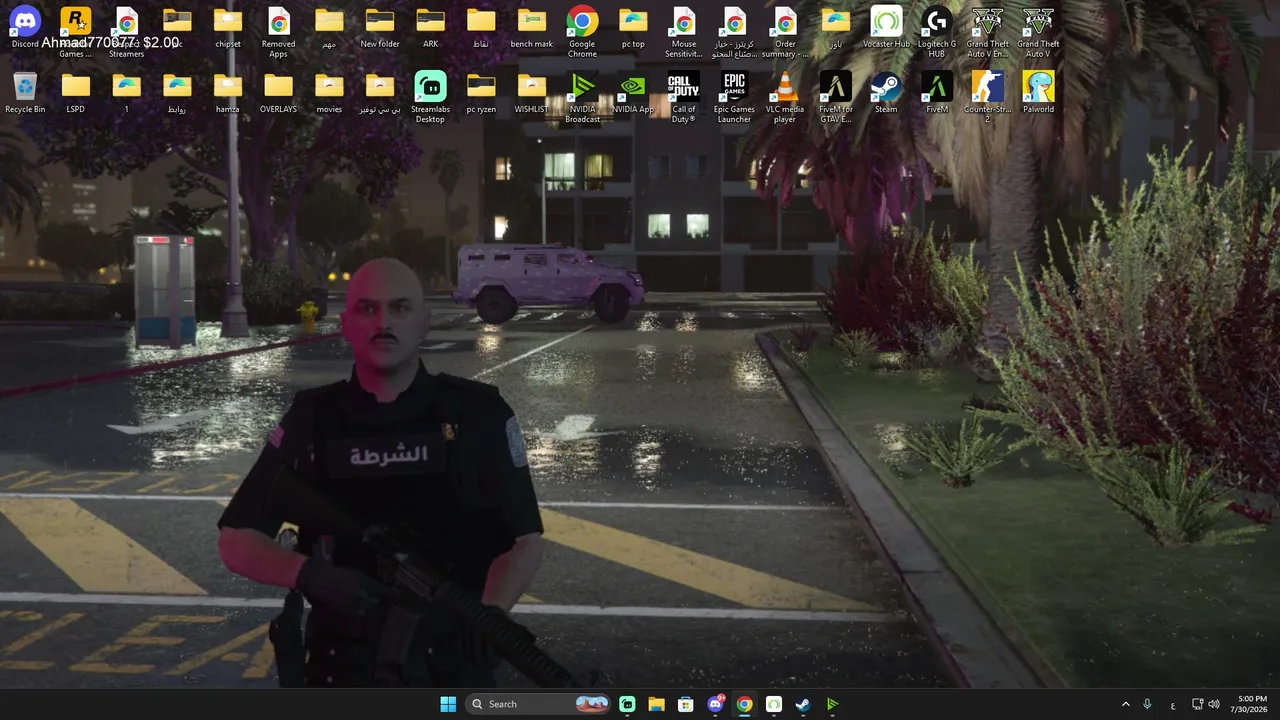The height and width of the screenshot is (720, 1280).
Task: Select the bench mark folder
Action: click(532, 27)
